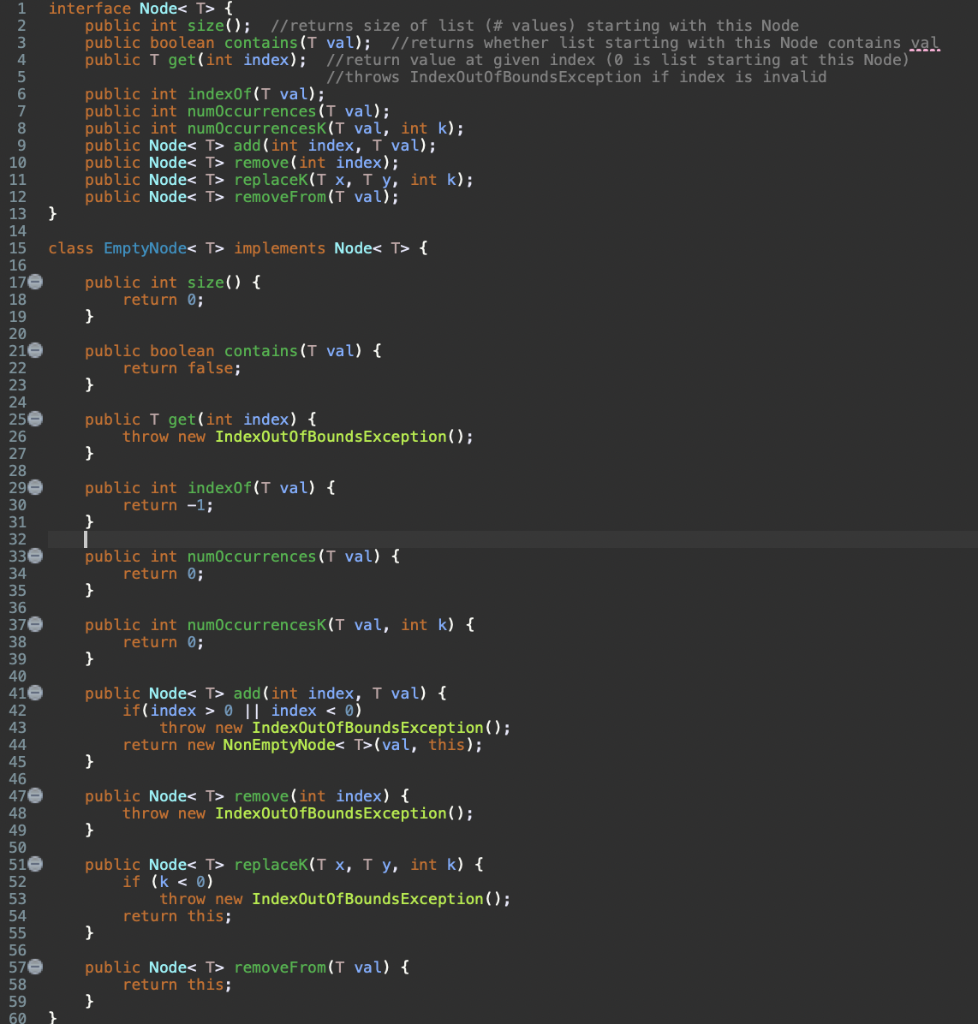Click line number 60 in the gutter
Image resolution: width=978 pixels, height=1024 pixels.
tap(18, 1018)
